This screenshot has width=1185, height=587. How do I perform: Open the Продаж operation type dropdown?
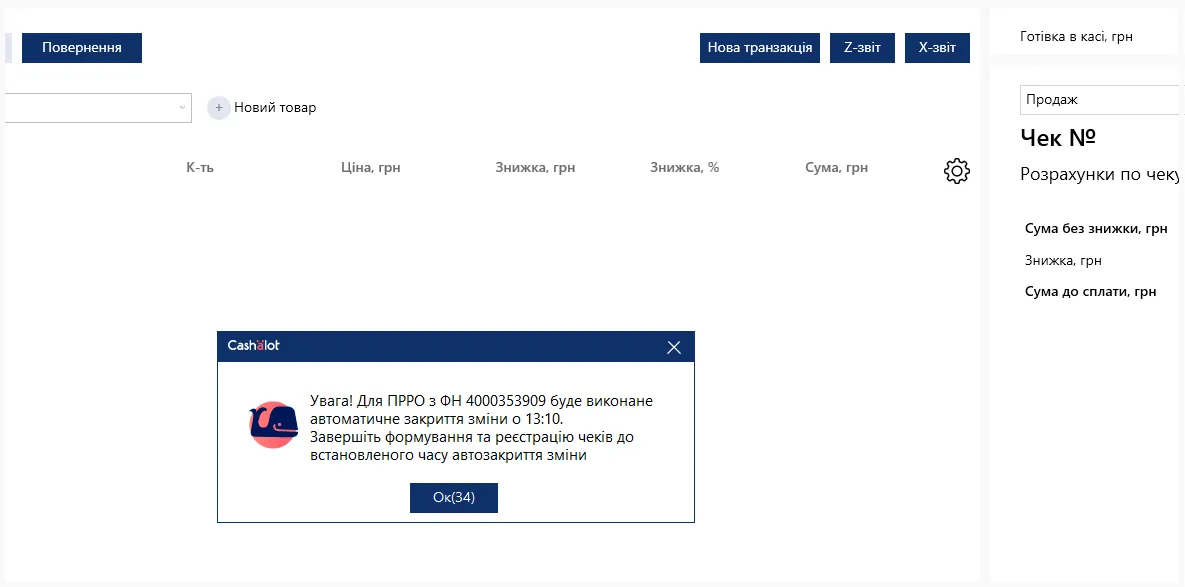1102,100
